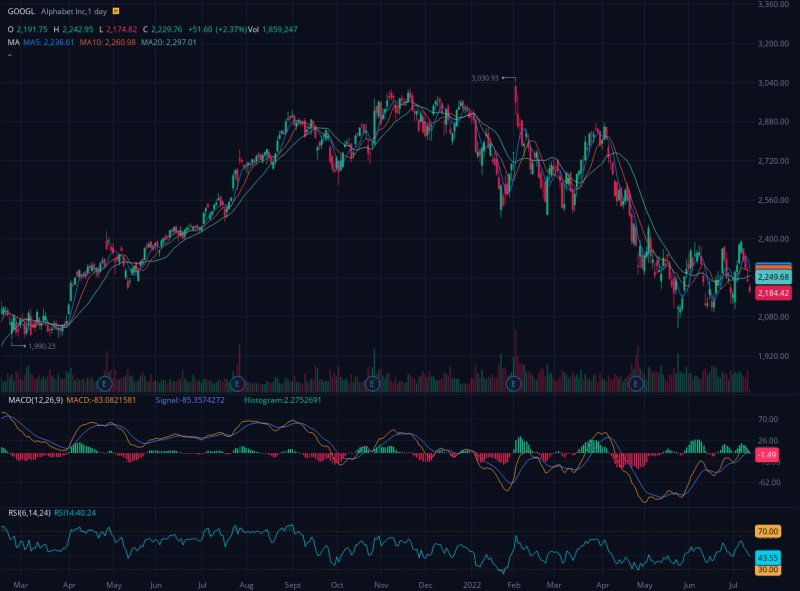The image size is (800, 591).
Task: Click the 2,249.68 price tag on axis
Action: coord(773,277)
